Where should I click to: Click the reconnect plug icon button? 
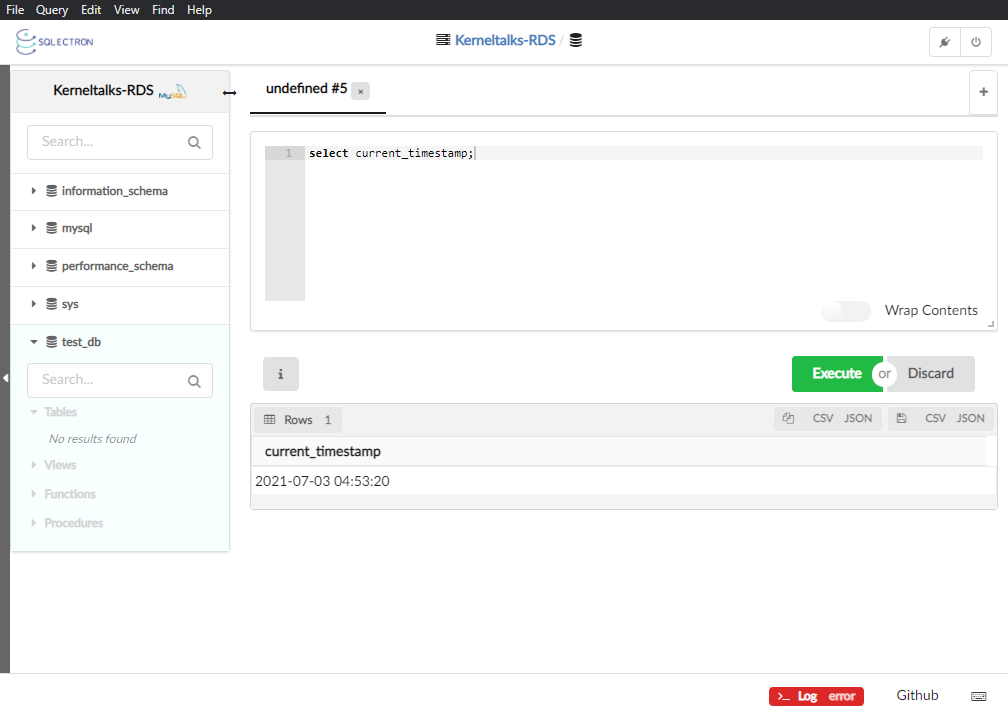[945, 42]
